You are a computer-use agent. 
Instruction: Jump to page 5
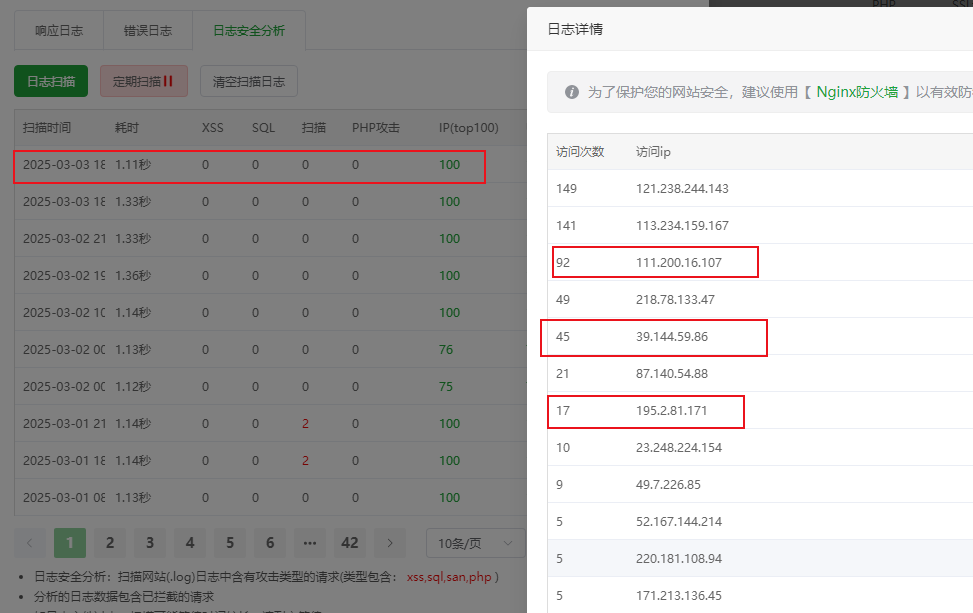pos(230,543)
